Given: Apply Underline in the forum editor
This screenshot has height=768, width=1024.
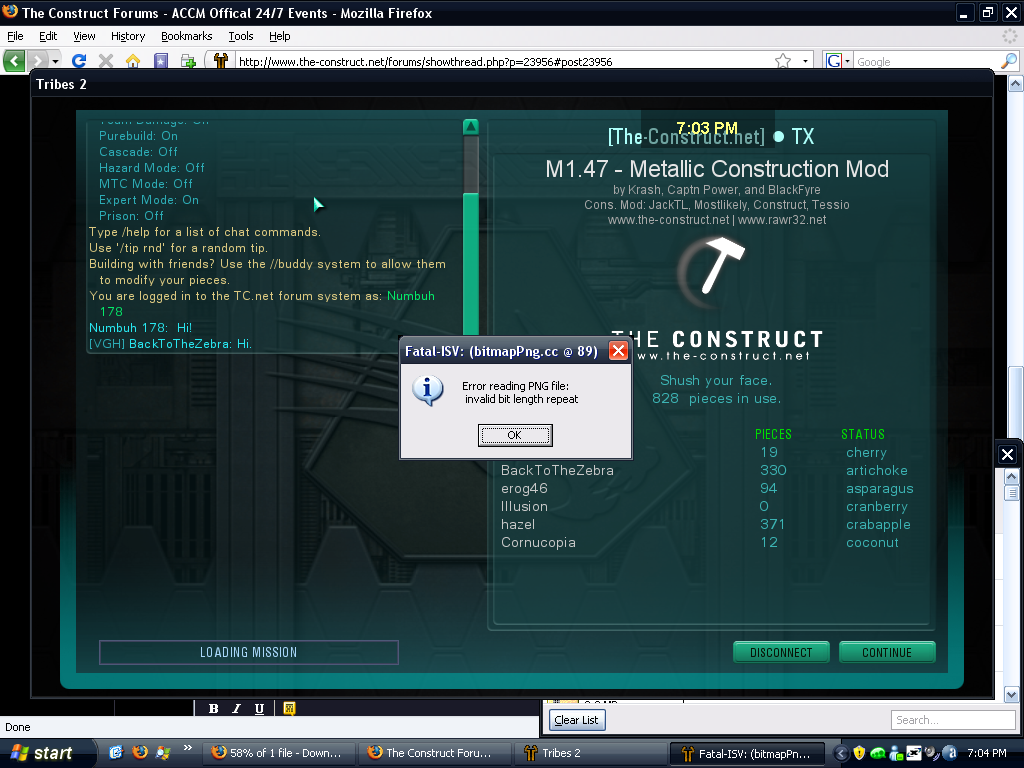Looking at the screenshot, I should pyautogui.click(x=259, y=709).
